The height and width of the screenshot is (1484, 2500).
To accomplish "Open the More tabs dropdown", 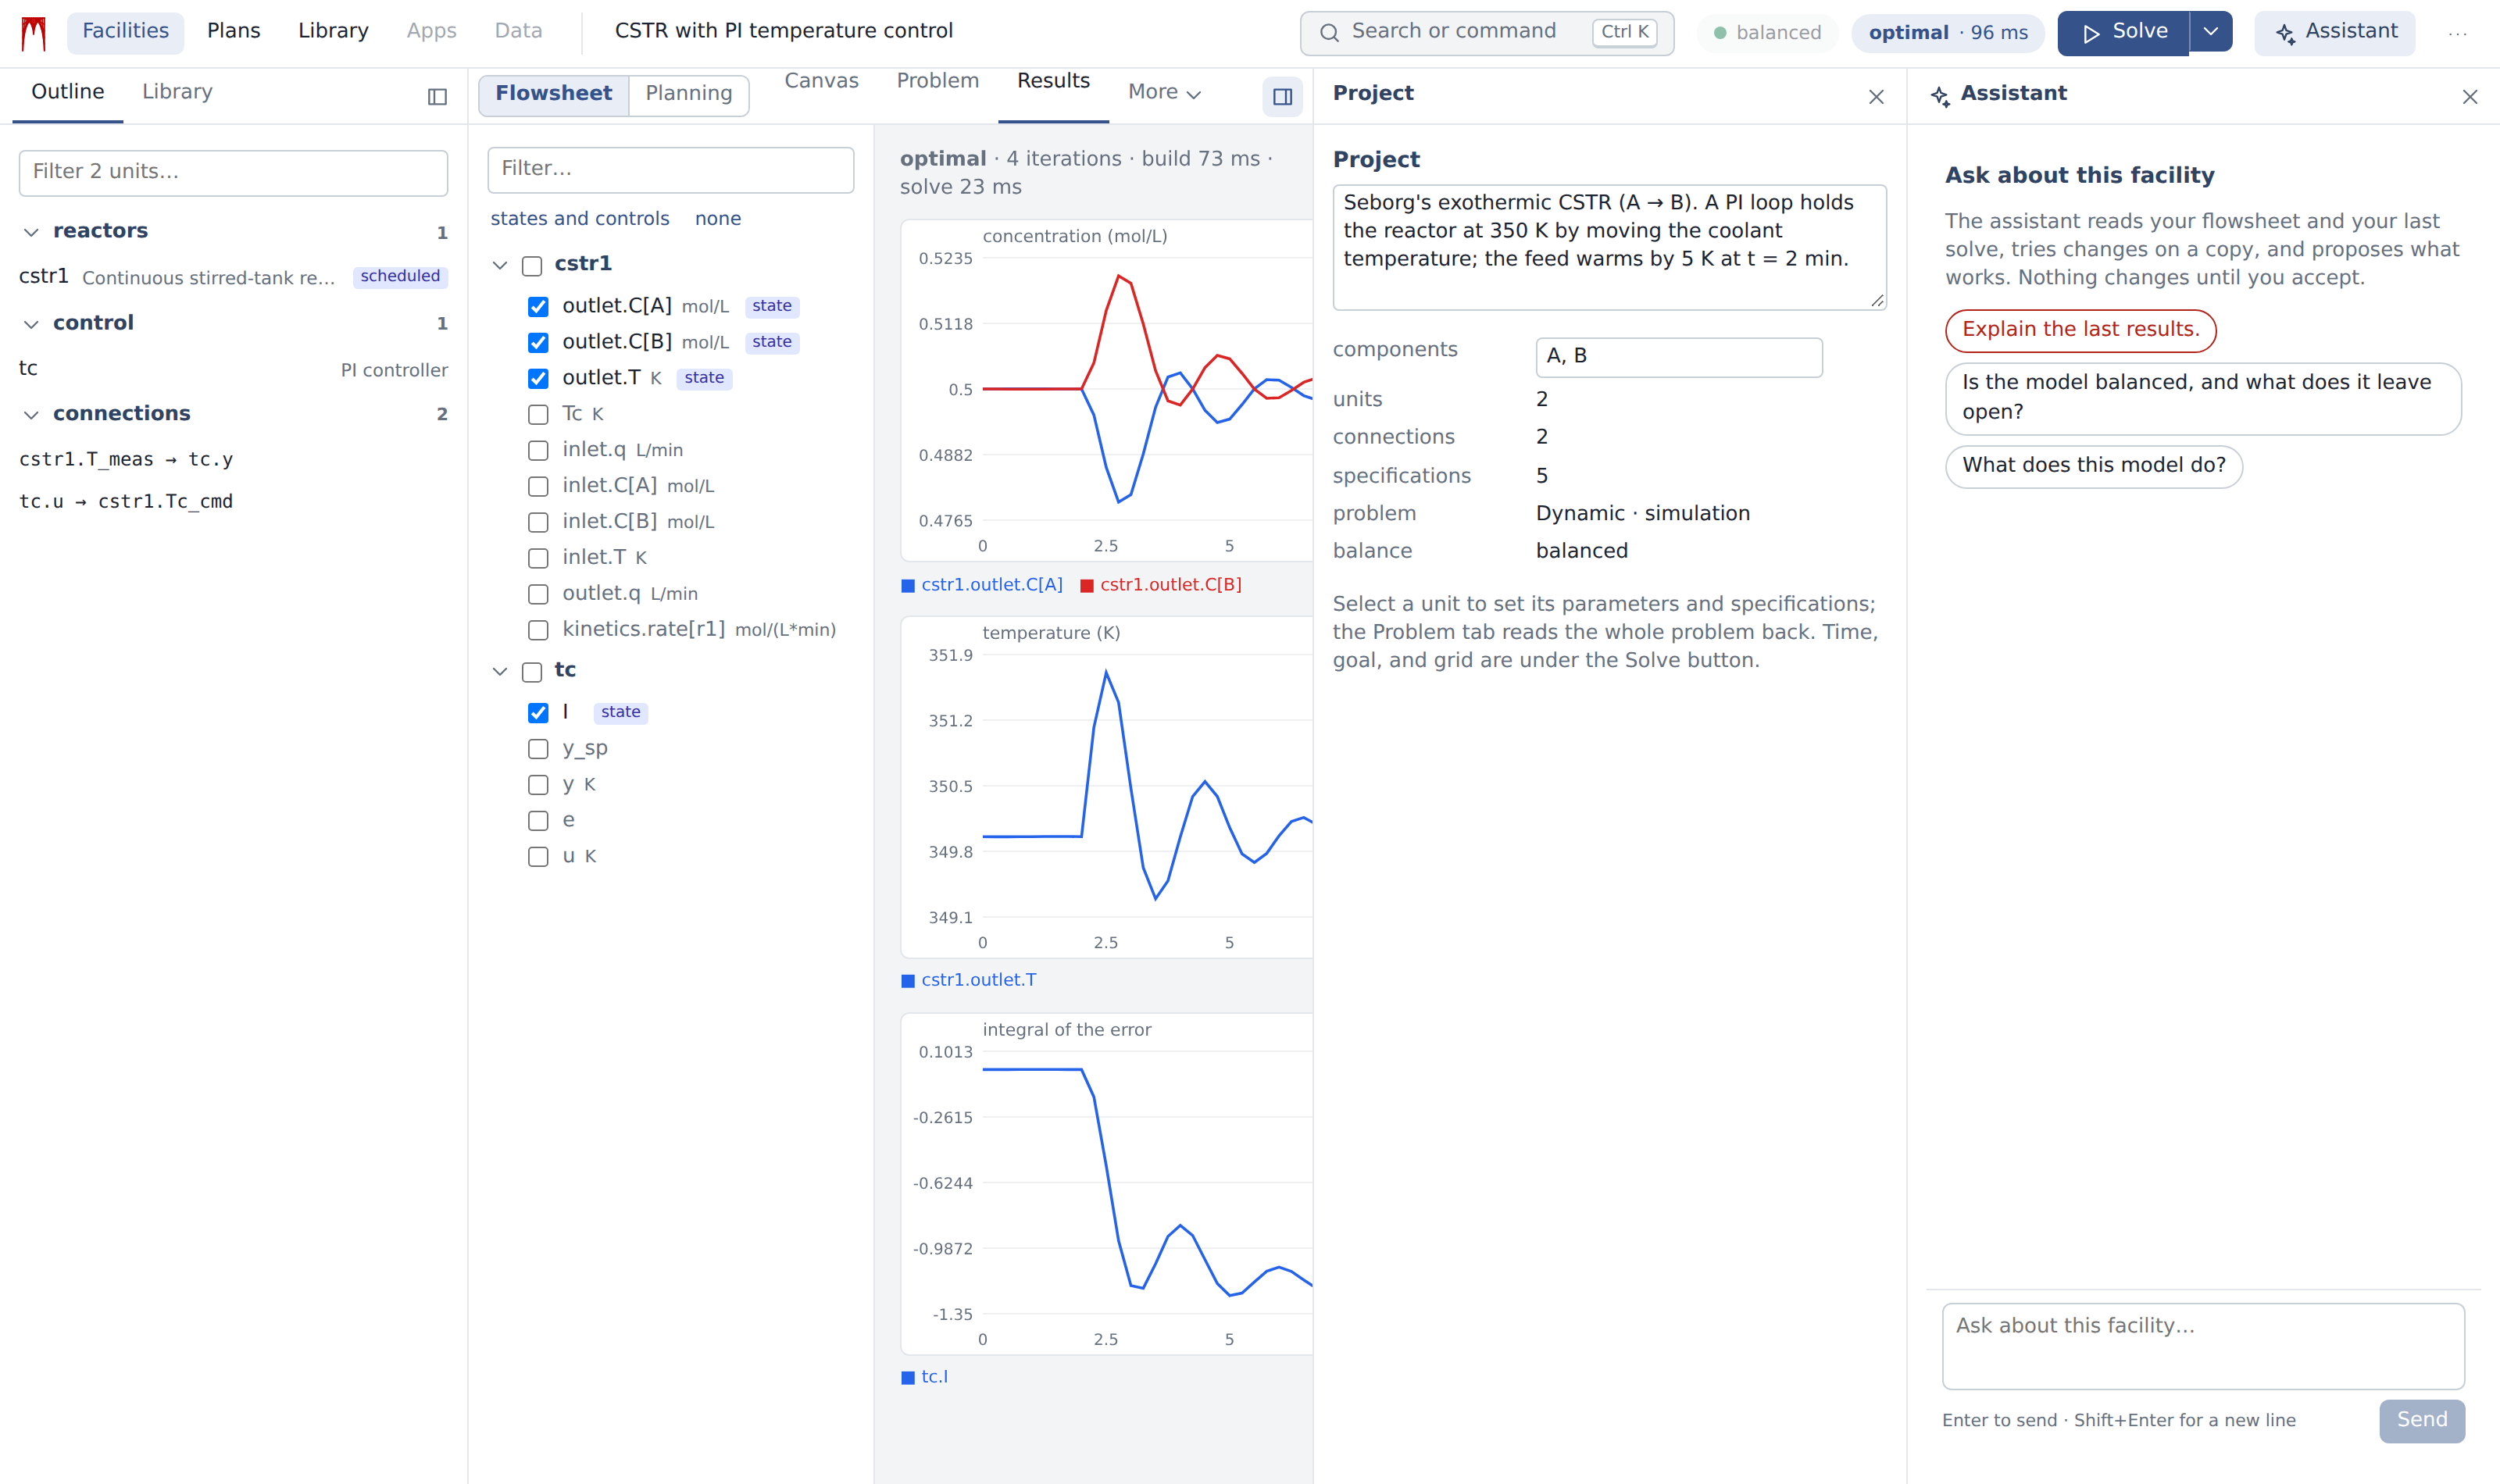I will 1164,92.
